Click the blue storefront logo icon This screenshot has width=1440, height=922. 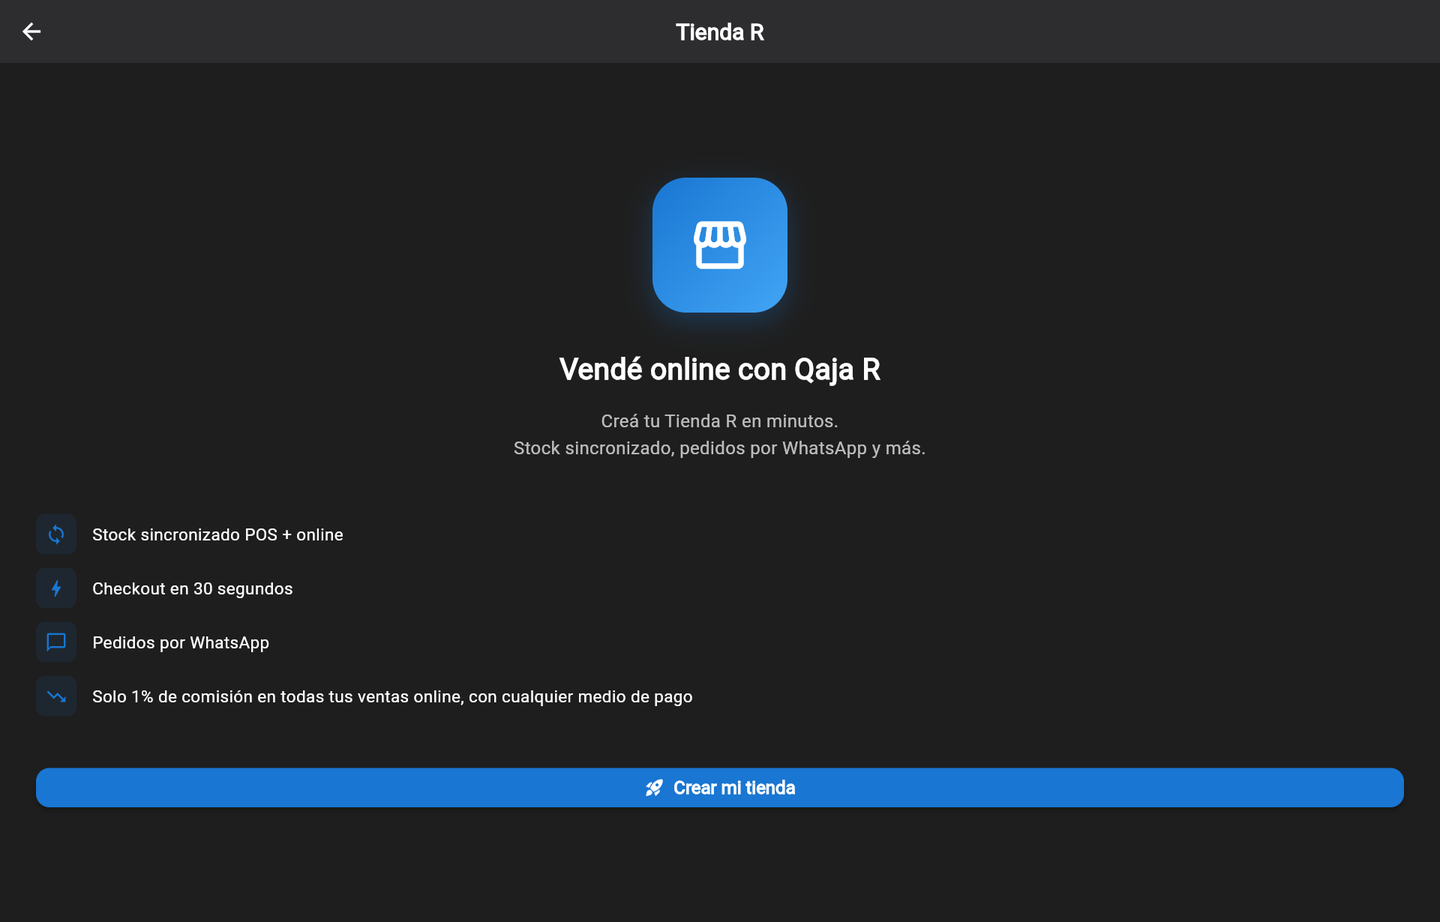(x=720, y=245)
